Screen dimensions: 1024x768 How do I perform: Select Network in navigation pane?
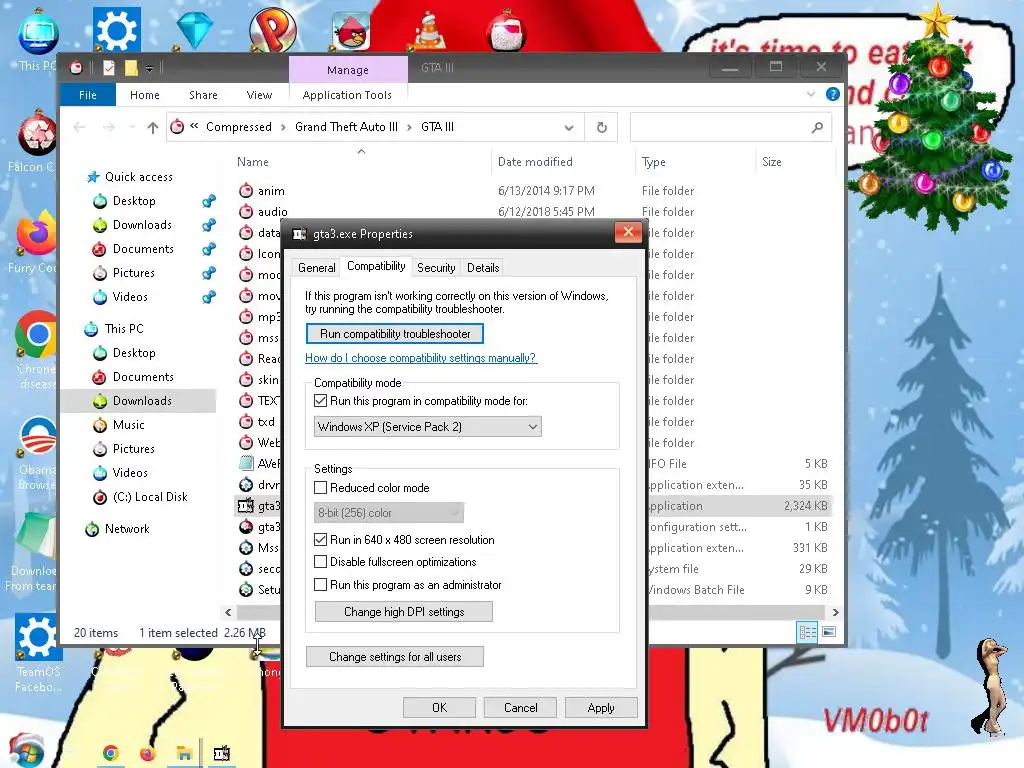[x=127, y=529]
